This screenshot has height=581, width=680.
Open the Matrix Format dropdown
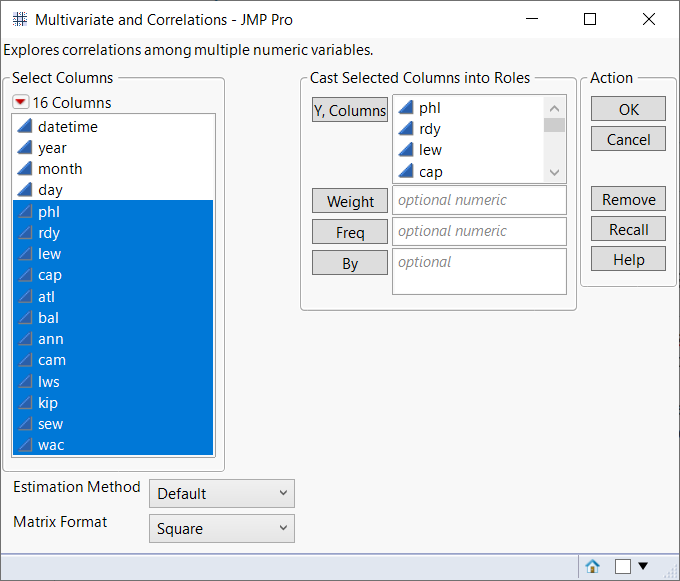tap(221, 529)
